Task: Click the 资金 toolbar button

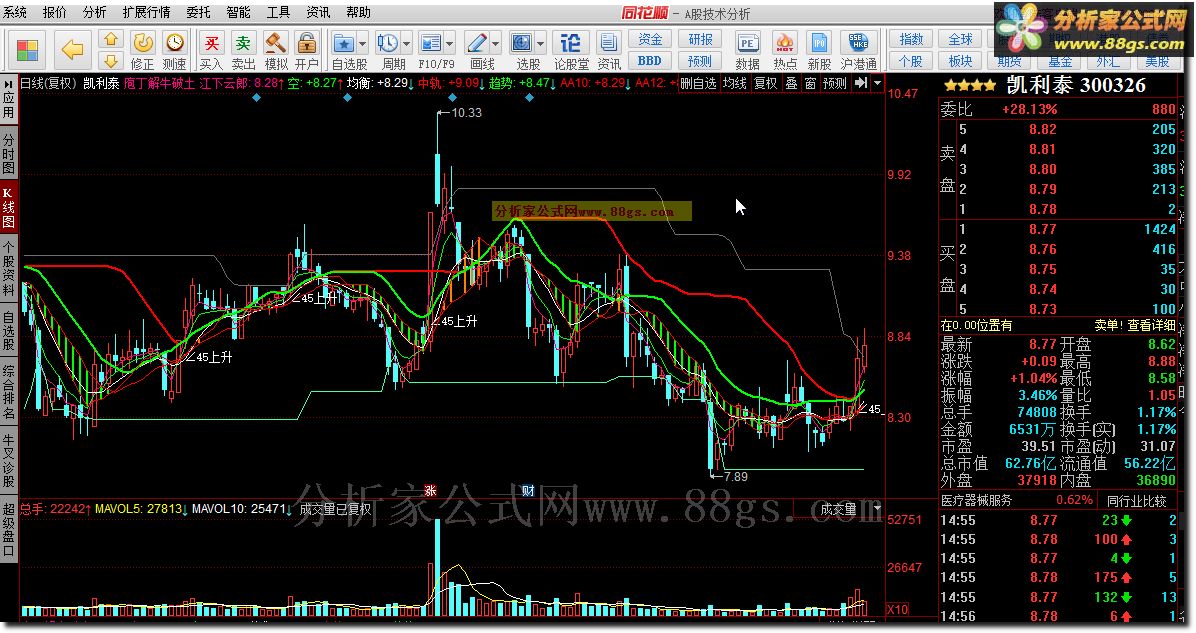Action: click(650, 40)
